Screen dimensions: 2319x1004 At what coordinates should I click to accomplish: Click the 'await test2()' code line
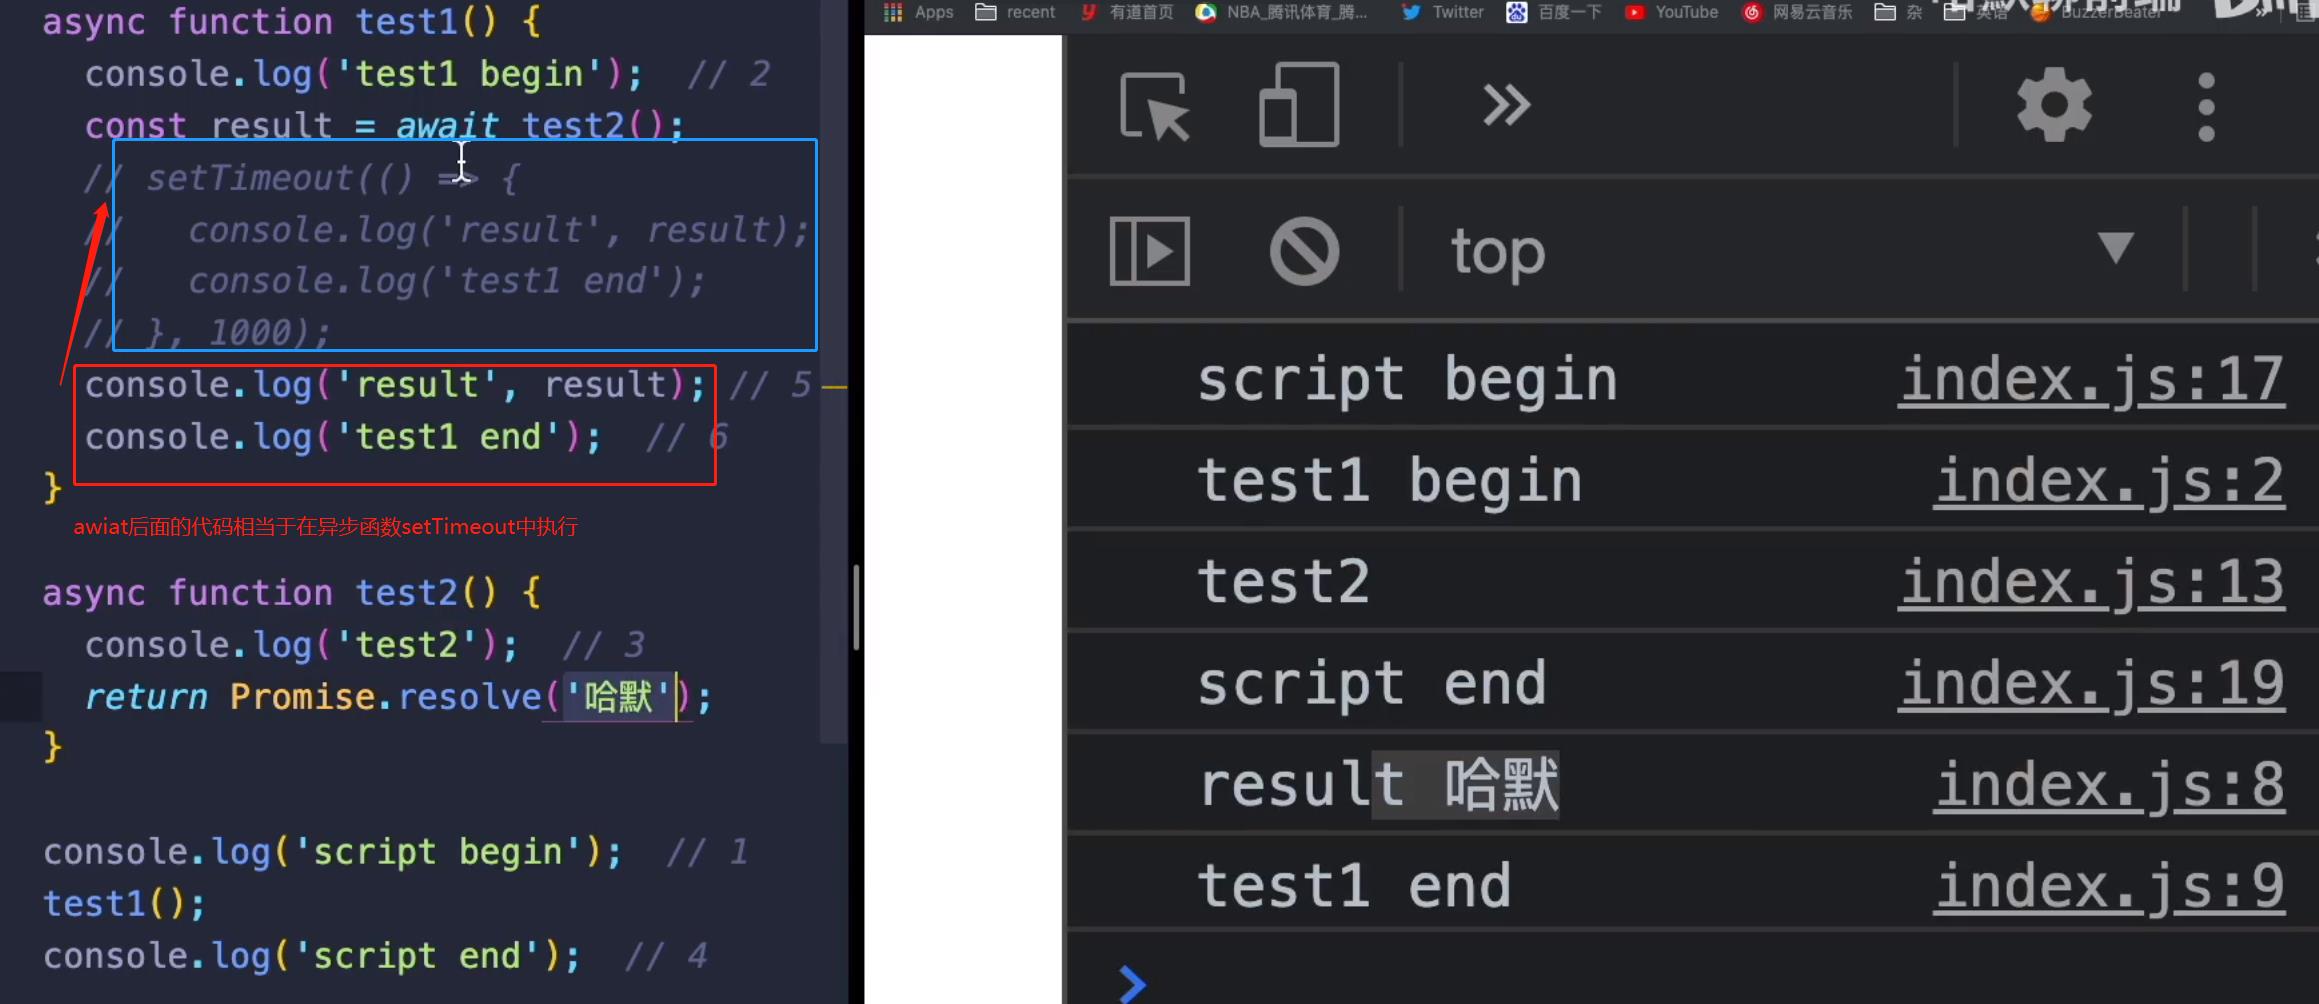coord(384,126)
